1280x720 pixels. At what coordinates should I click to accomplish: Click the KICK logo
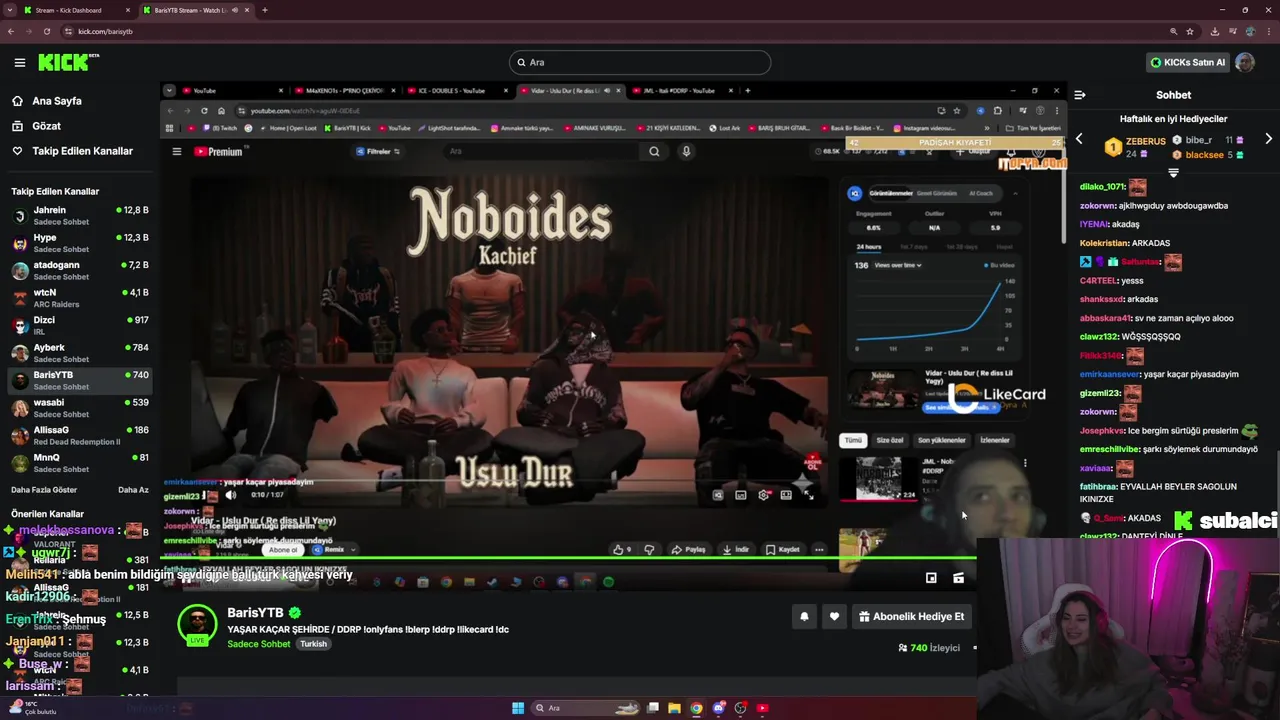tap(68, 62)
